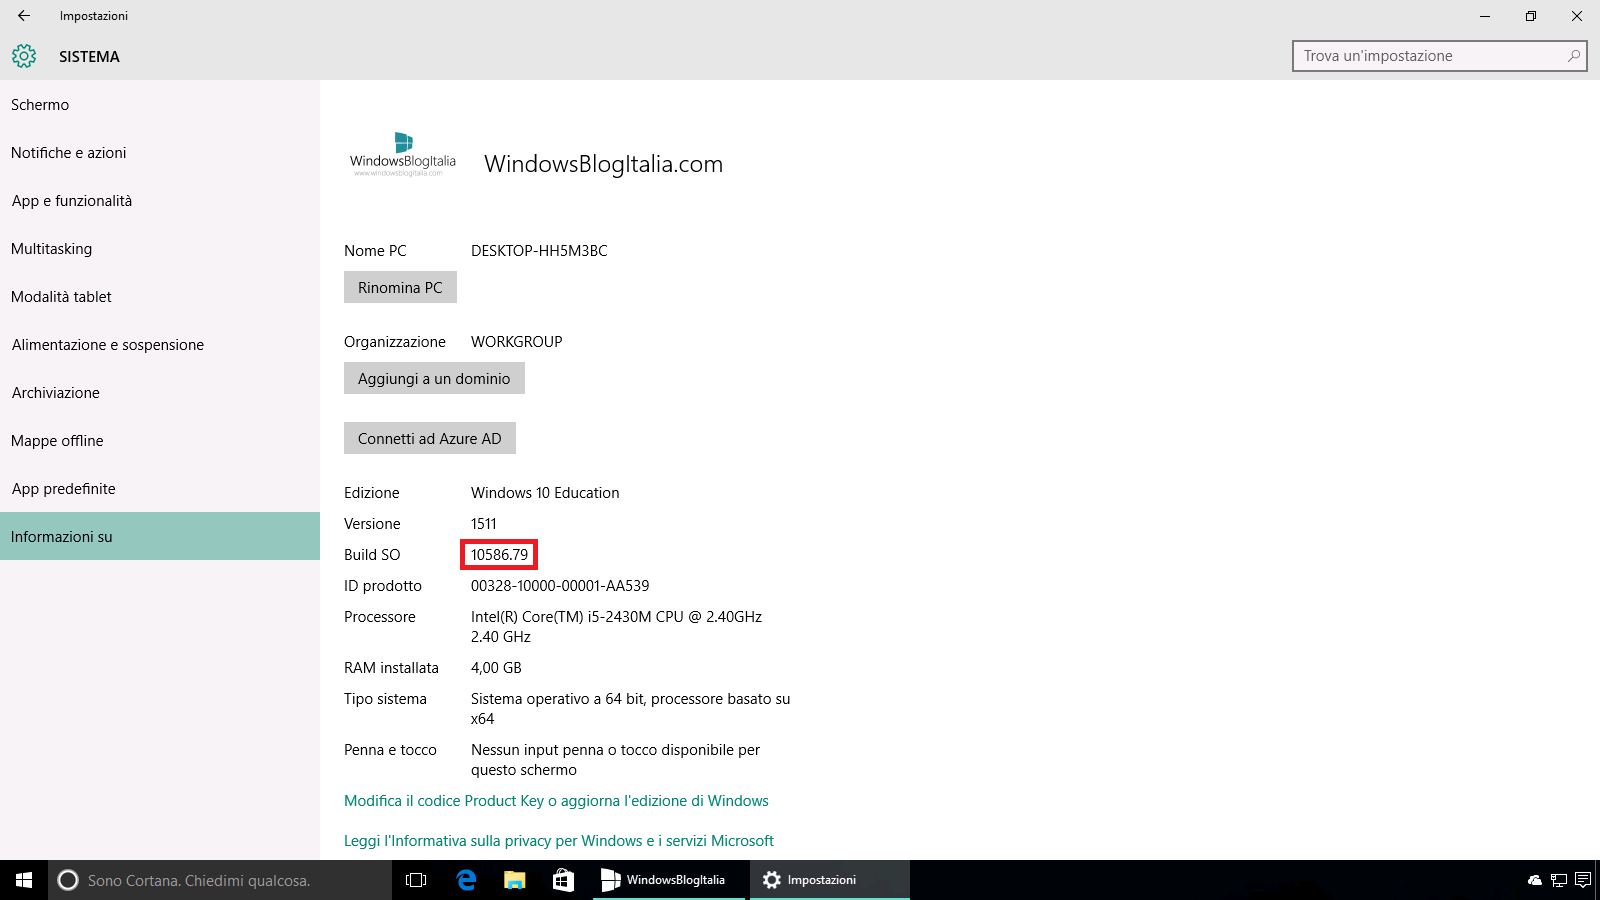Image resolution: width=1600 pixels, height=900 pixels.
Task: Go to App predefinite
Action: click(160, 489)
